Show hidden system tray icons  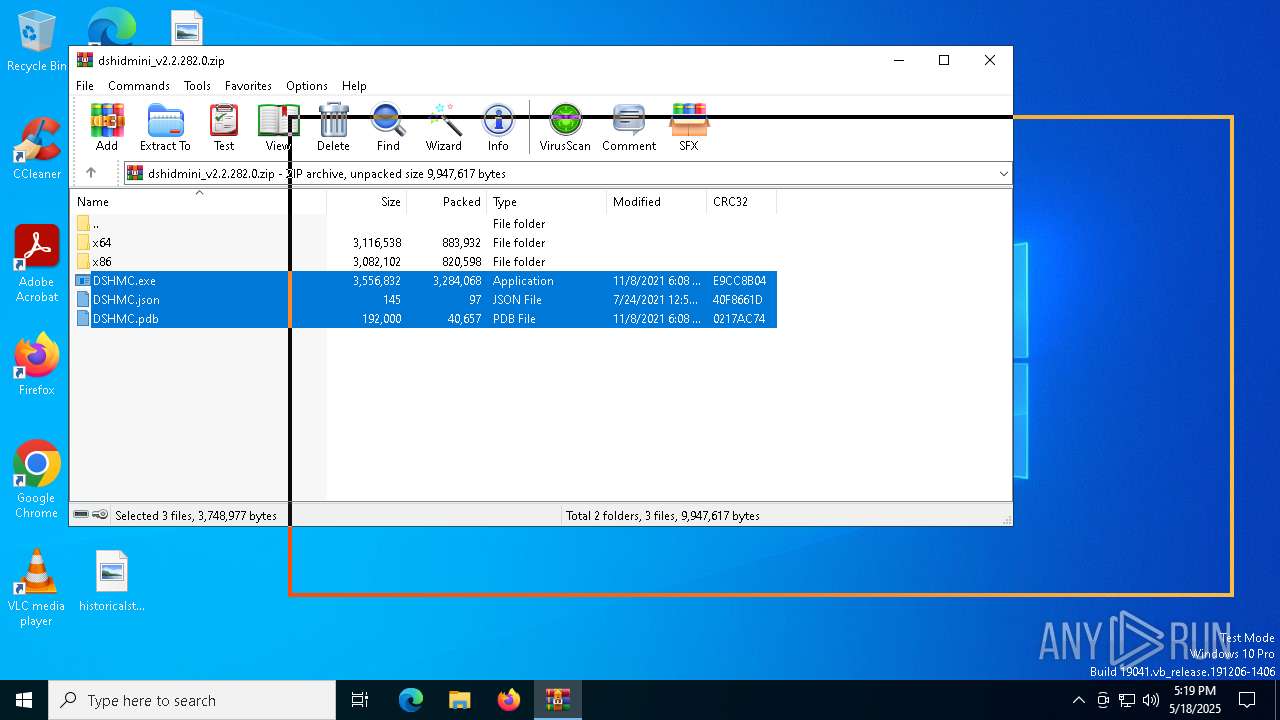[1078, 700]
